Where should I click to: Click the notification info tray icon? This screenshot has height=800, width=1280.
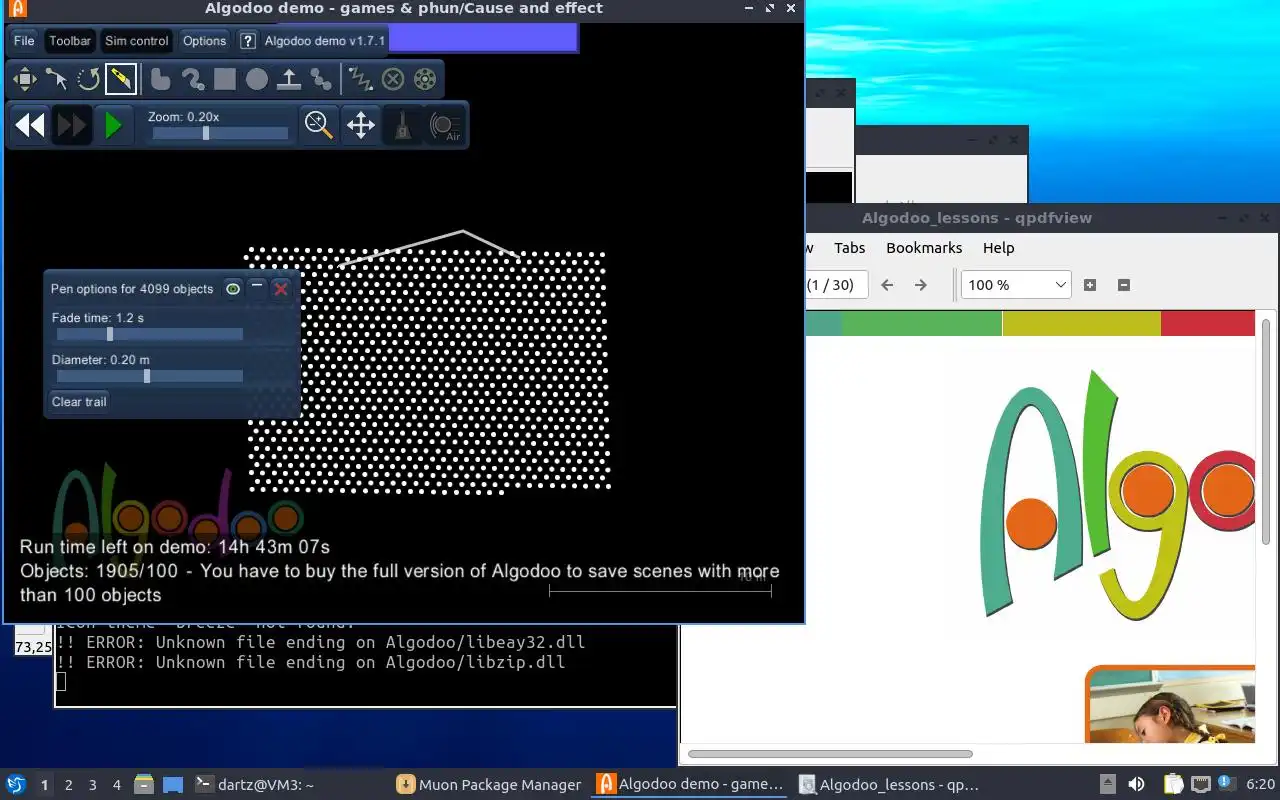1226,784
